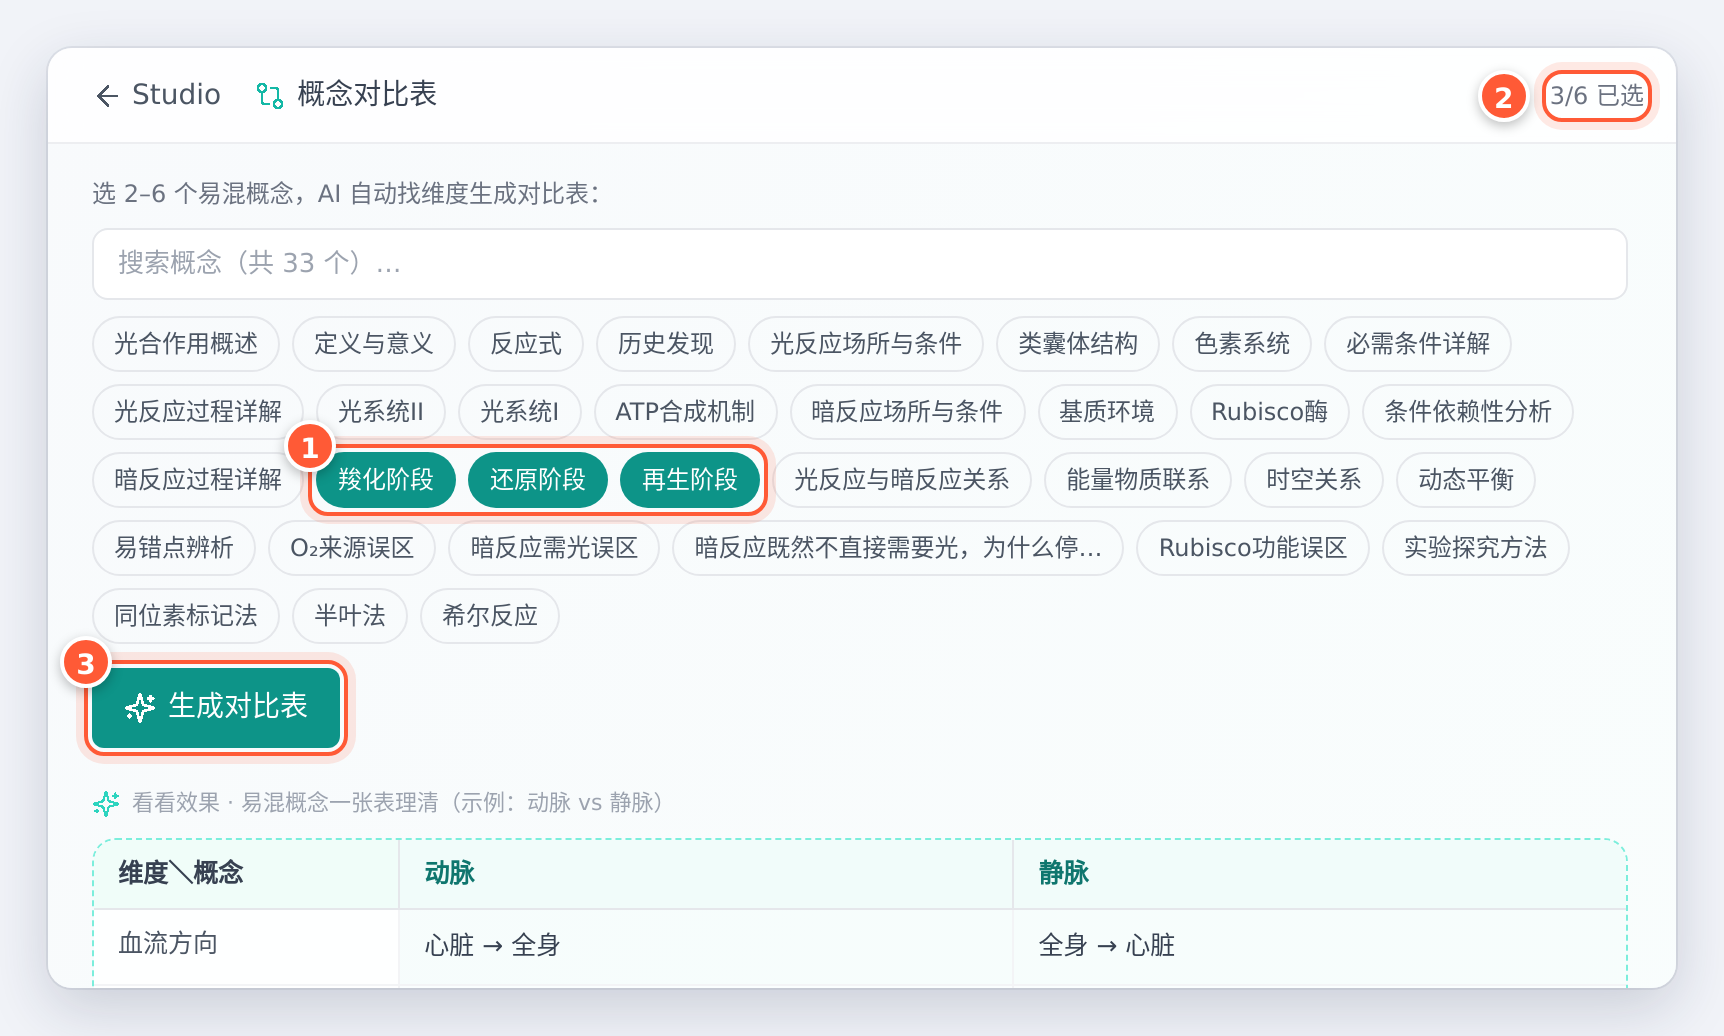
Task: Deselect the 羧化阶段 chip
Action: (386, 480)
